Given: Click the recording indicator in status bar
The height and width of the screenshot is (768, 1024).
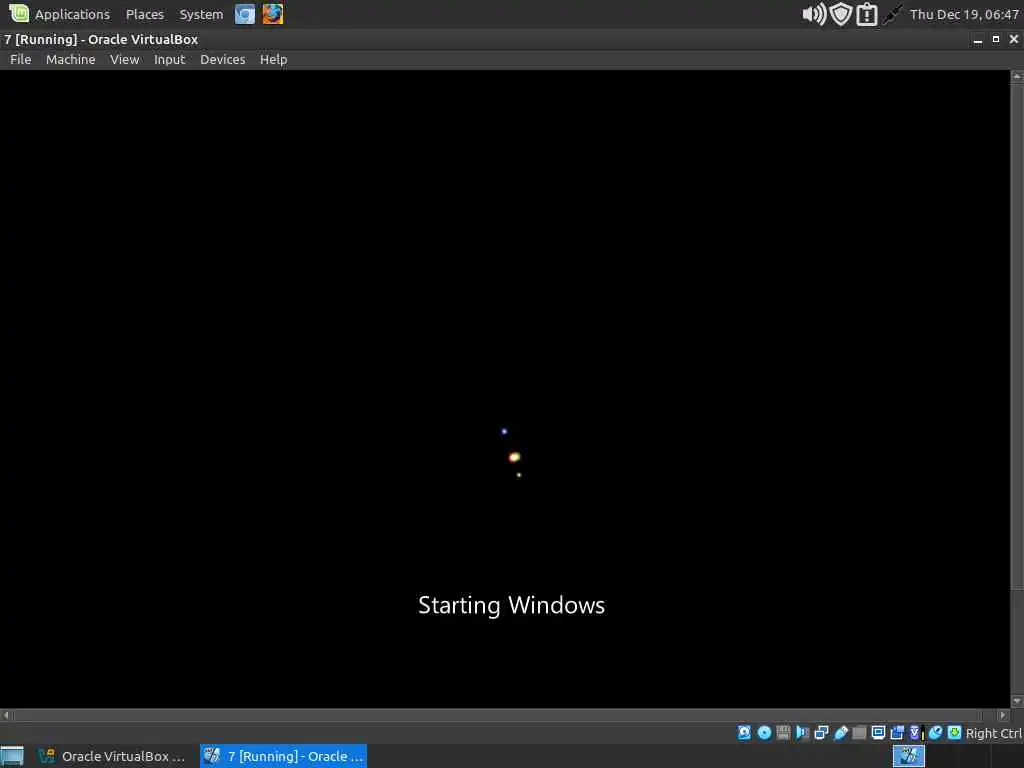Looking at the screenshot, I should click(897, 733).
